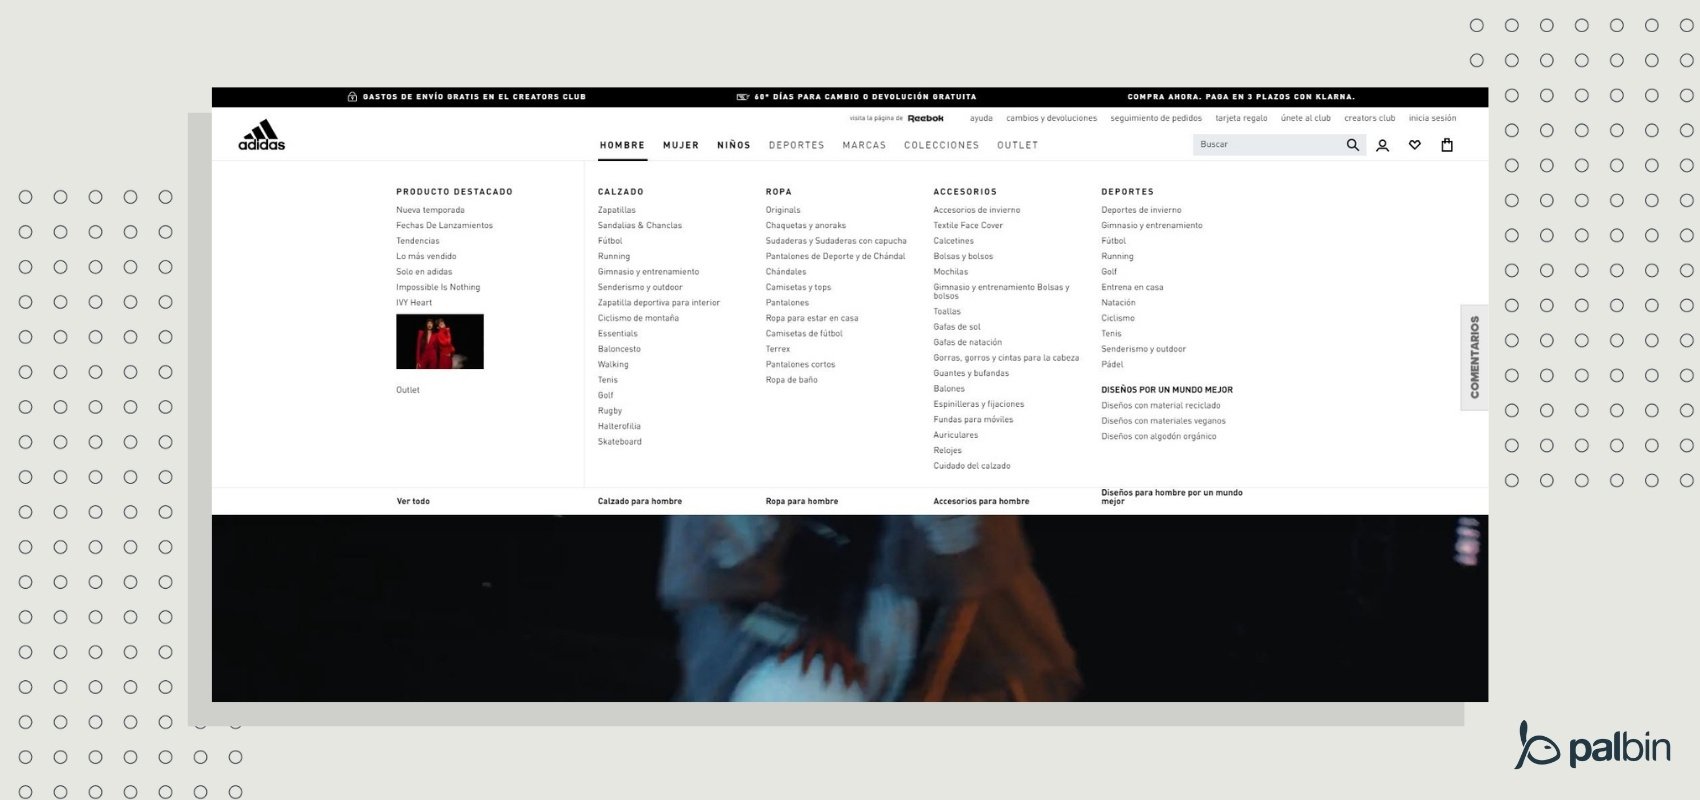Click in the Buscar search field
The width and height of the screenshot is (1700, 800).
click(x=1265, y=145)
